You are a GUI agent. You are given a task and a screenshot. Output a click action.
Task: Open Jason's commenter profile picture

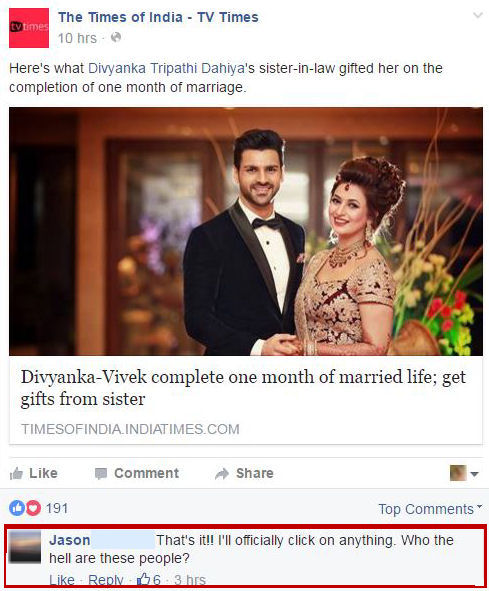[25, 547]
